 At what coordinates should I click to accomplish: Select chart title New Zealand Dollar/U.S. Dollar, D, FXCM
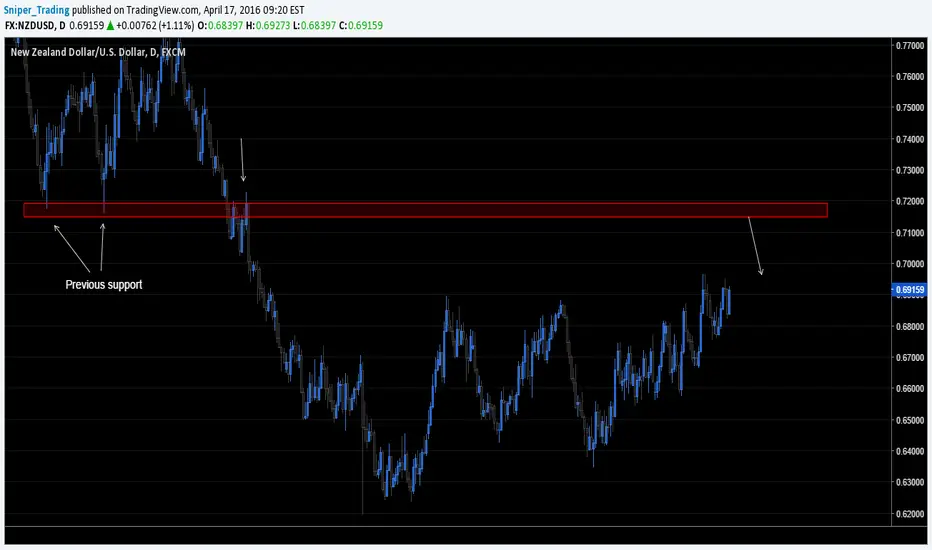click(98, 52)
